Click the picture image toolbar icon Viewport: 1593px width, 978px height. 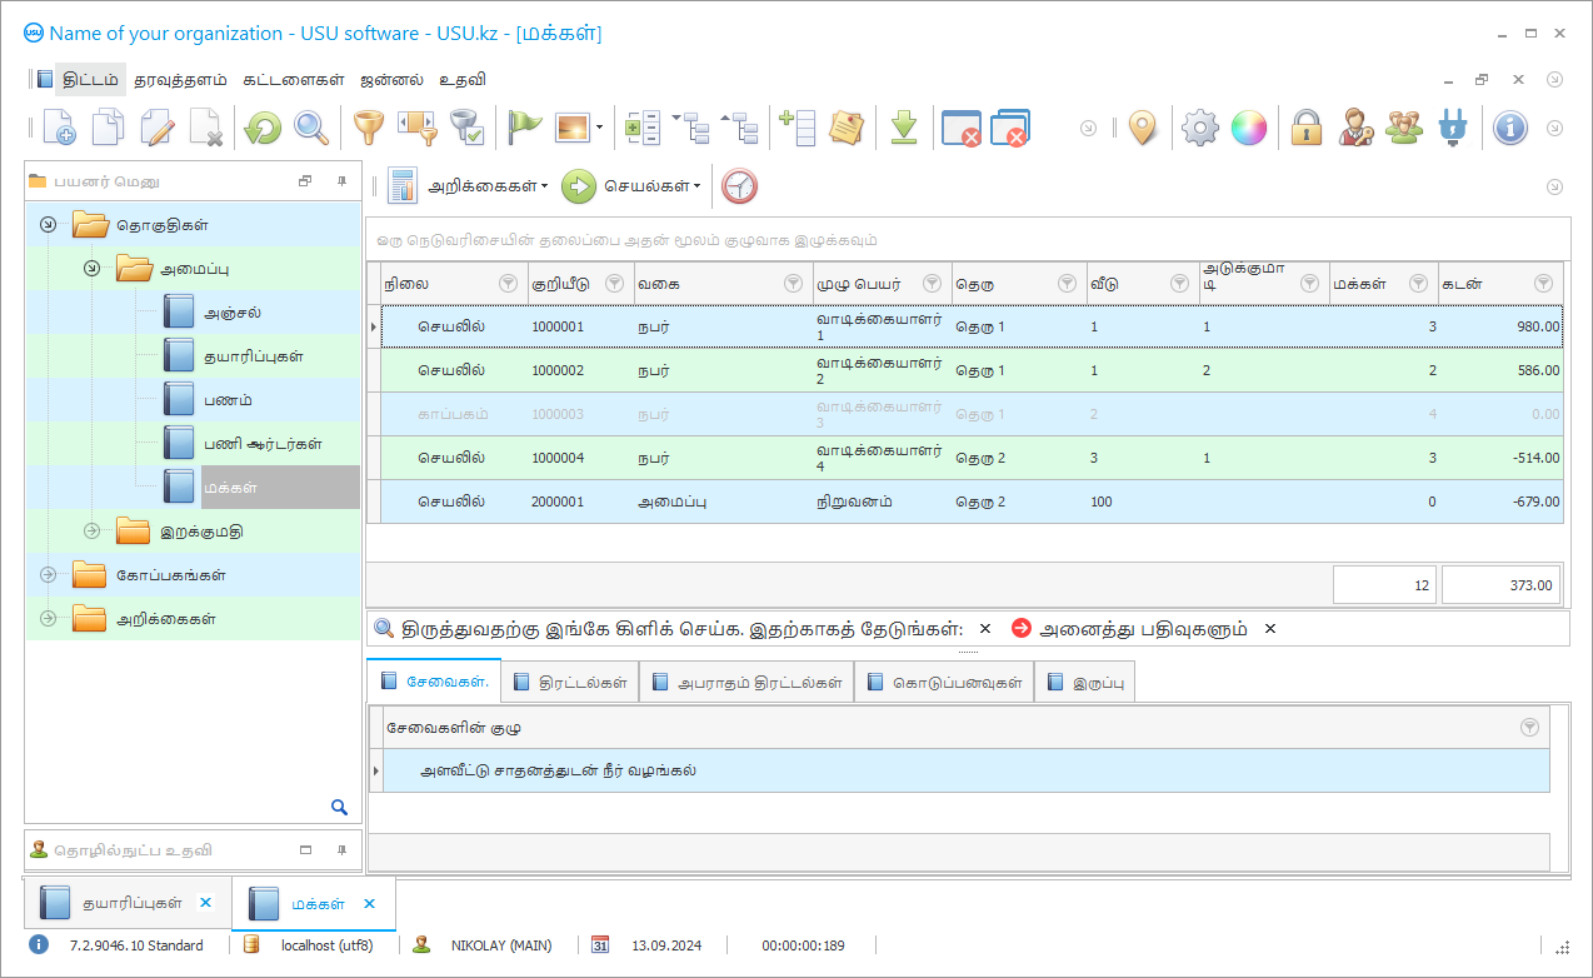572,128
